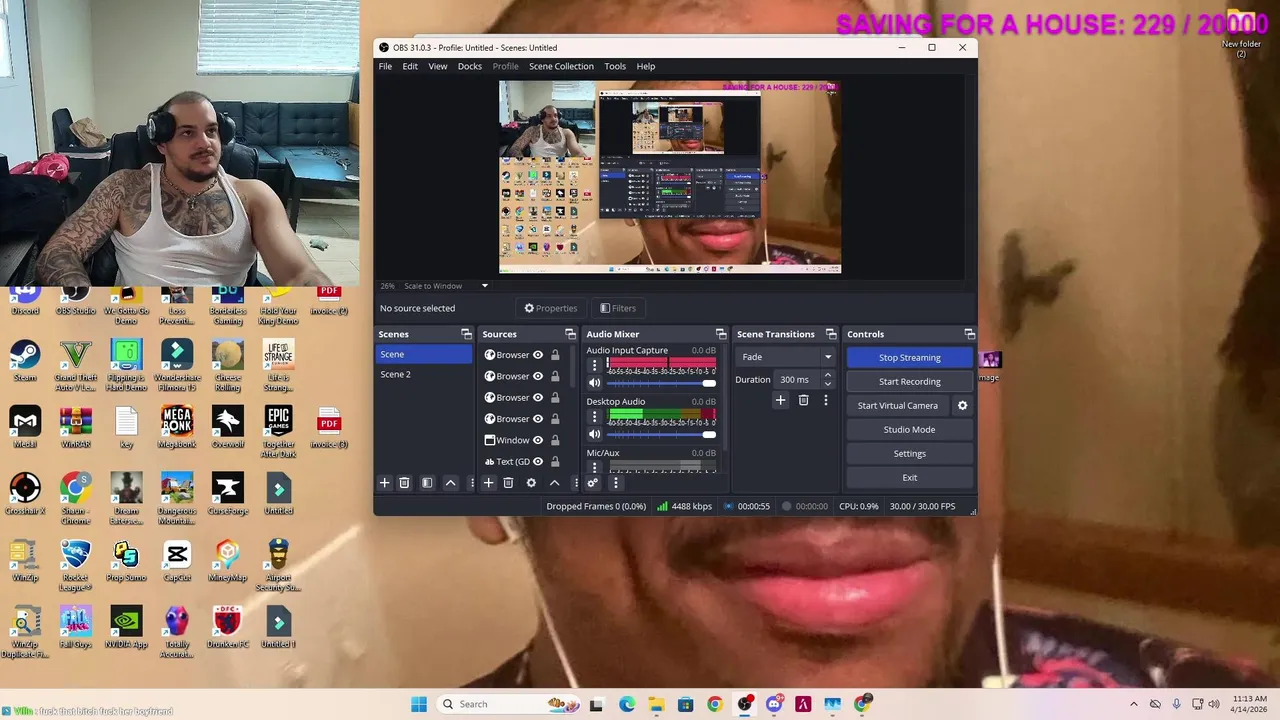This screenshot has height=720, width=1280.
Task: Open the File menu
Action: point(385,66)
